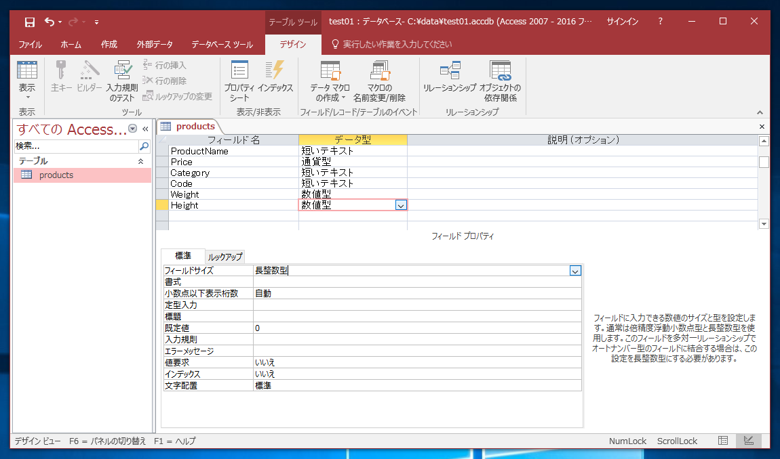This screenshot has width=780, height=459.
Task: Click the 標題 property field
Action: [417, 317]
